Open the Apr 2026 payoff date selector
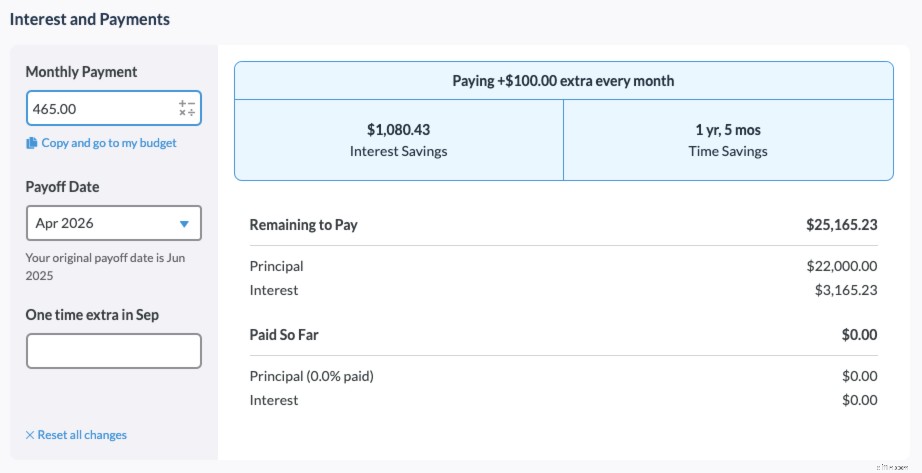The image size is (922, 473). tap(113, 224)
